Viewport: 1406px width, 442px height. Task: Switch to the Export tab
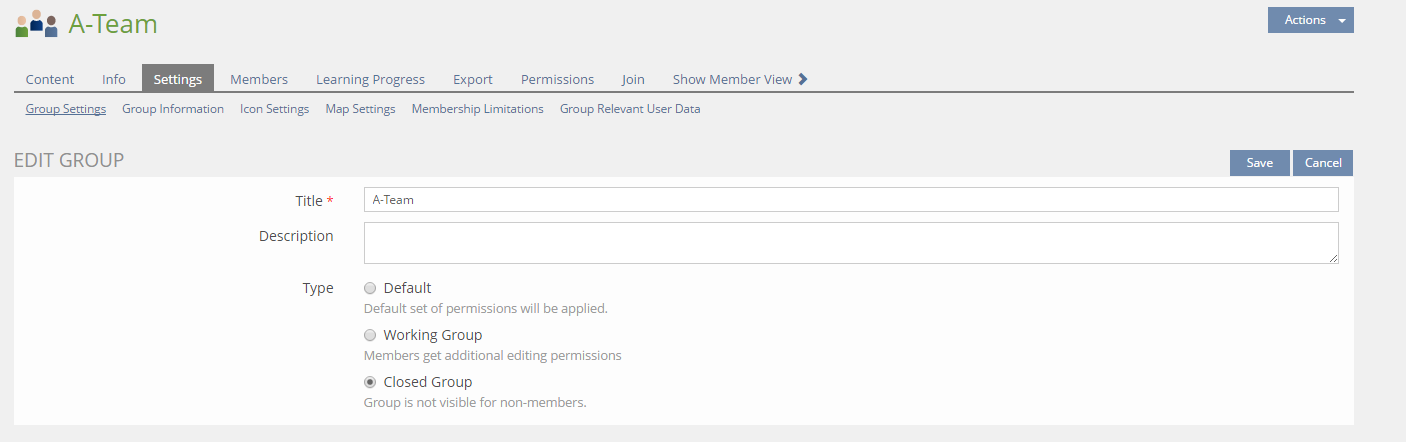473,79
